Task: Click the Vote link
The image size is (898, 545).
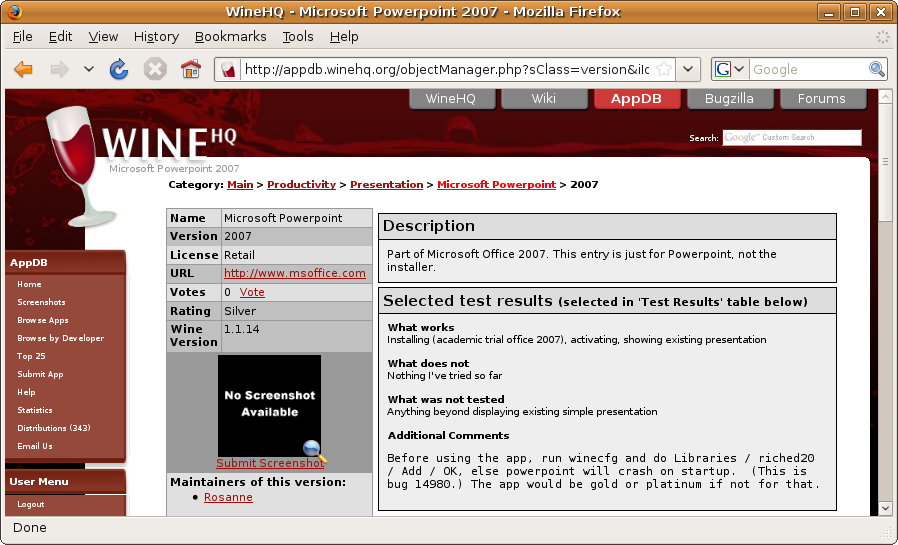Action: (252, 292)
